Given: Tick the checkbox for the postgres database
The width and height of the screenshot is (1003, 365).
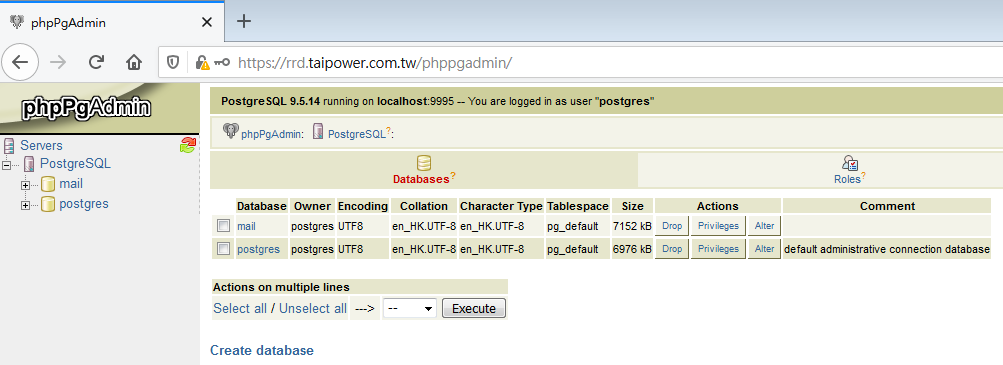Looking at the screenshot, I should 223,249.
